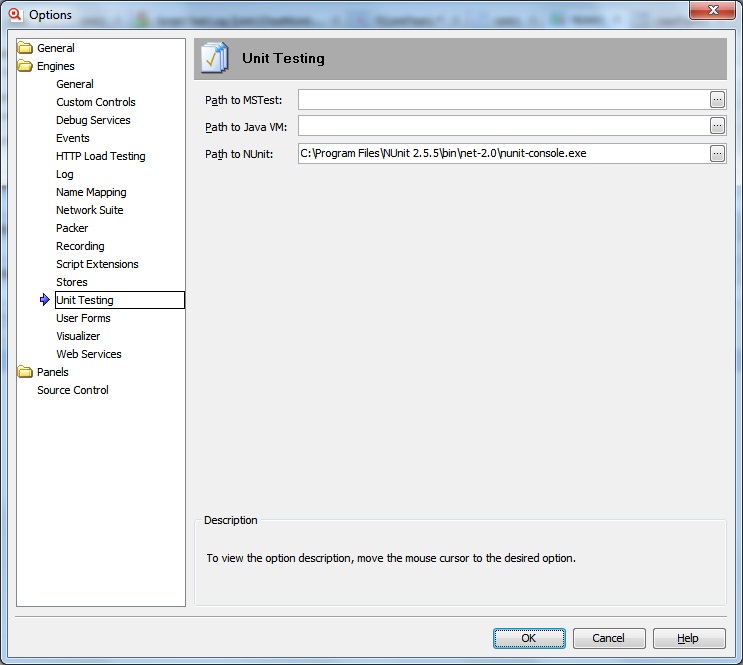Select Visualizer in the Engines list

[78, 336]
